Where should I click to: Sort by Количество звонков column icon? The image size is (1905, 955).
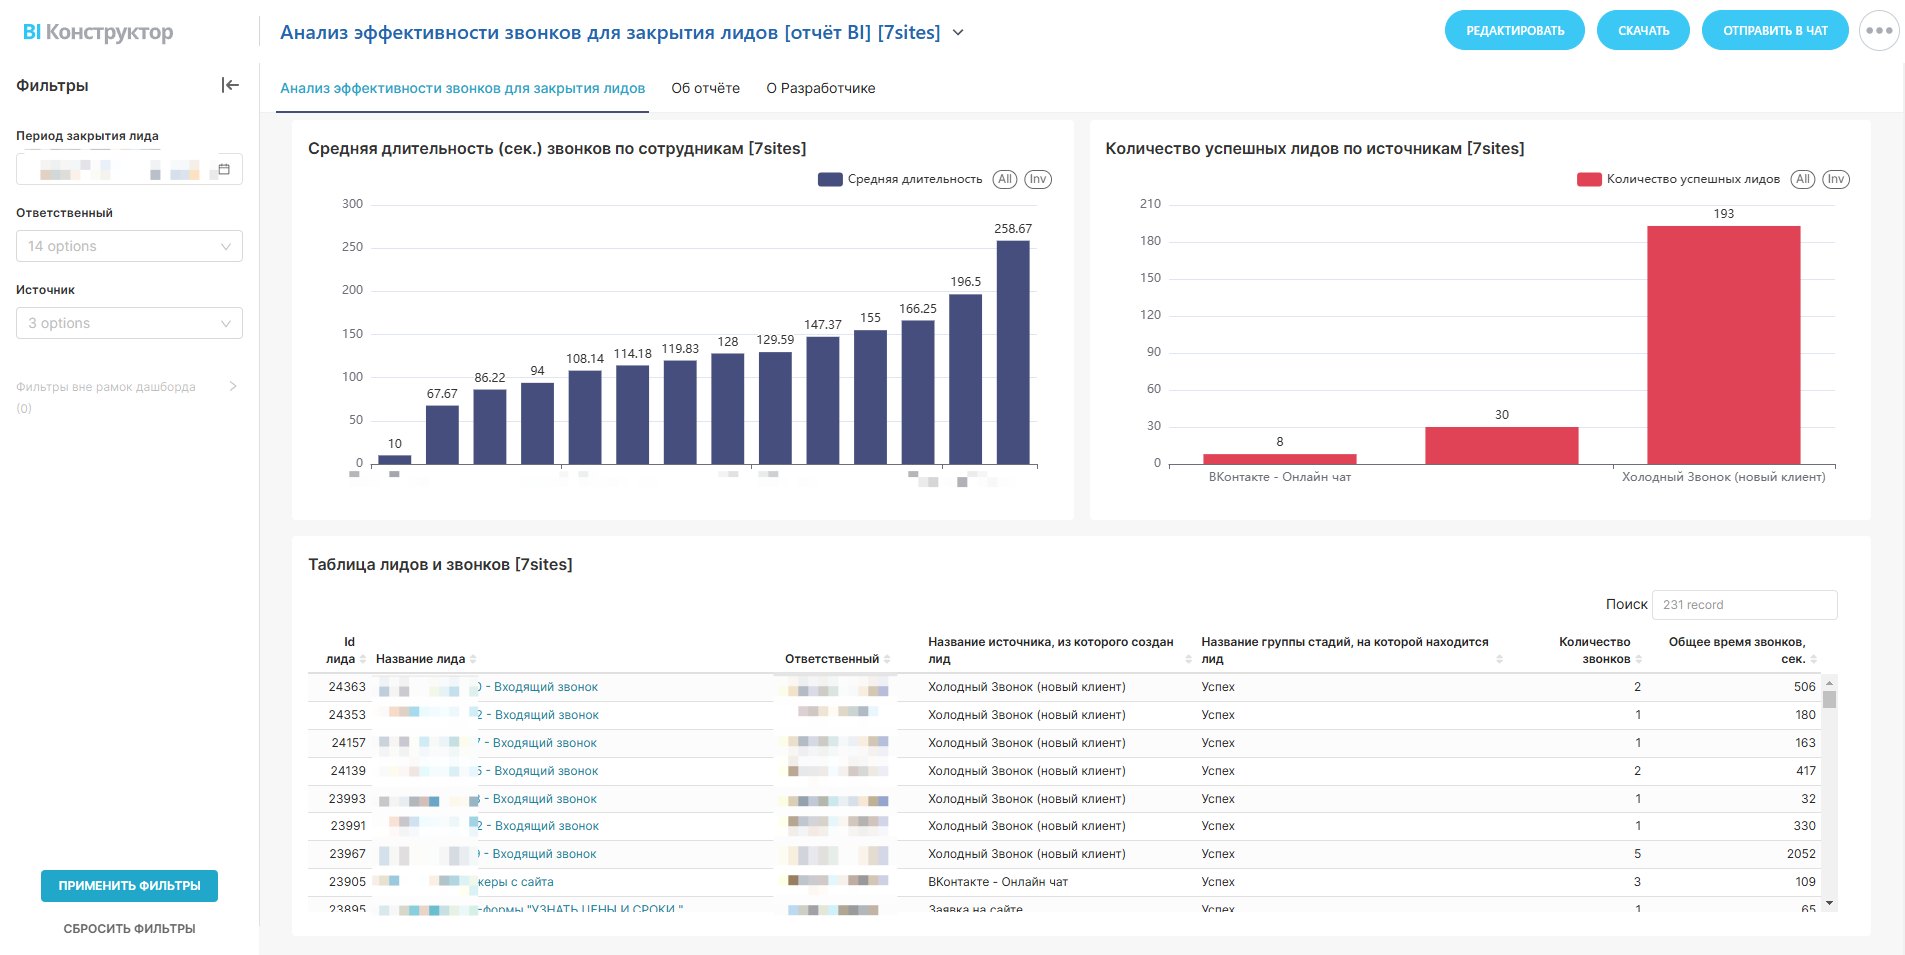coord(1639,659)
